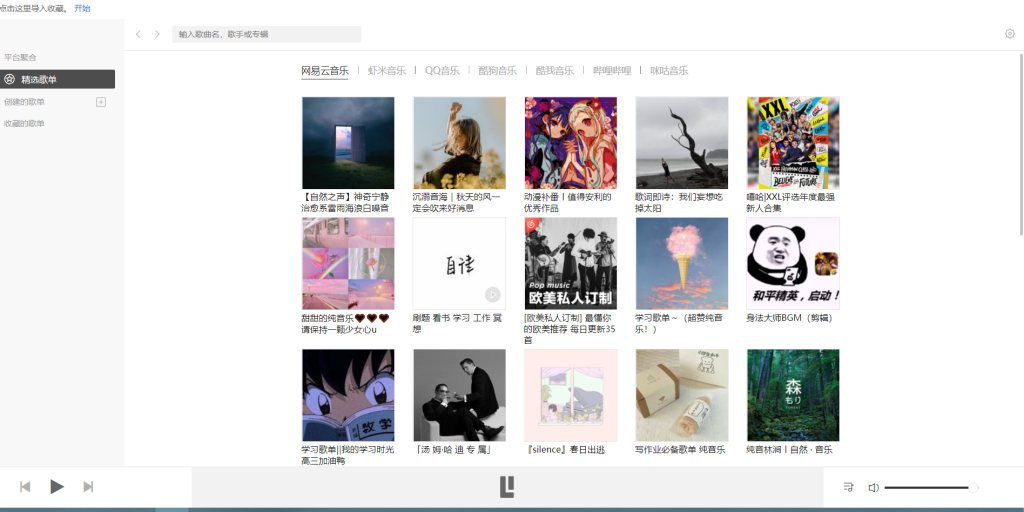The height and width of the screenshot is (512, 1024).
Task: Switch to 网易云音乐 tab
Action: click(x=325, y=71)
